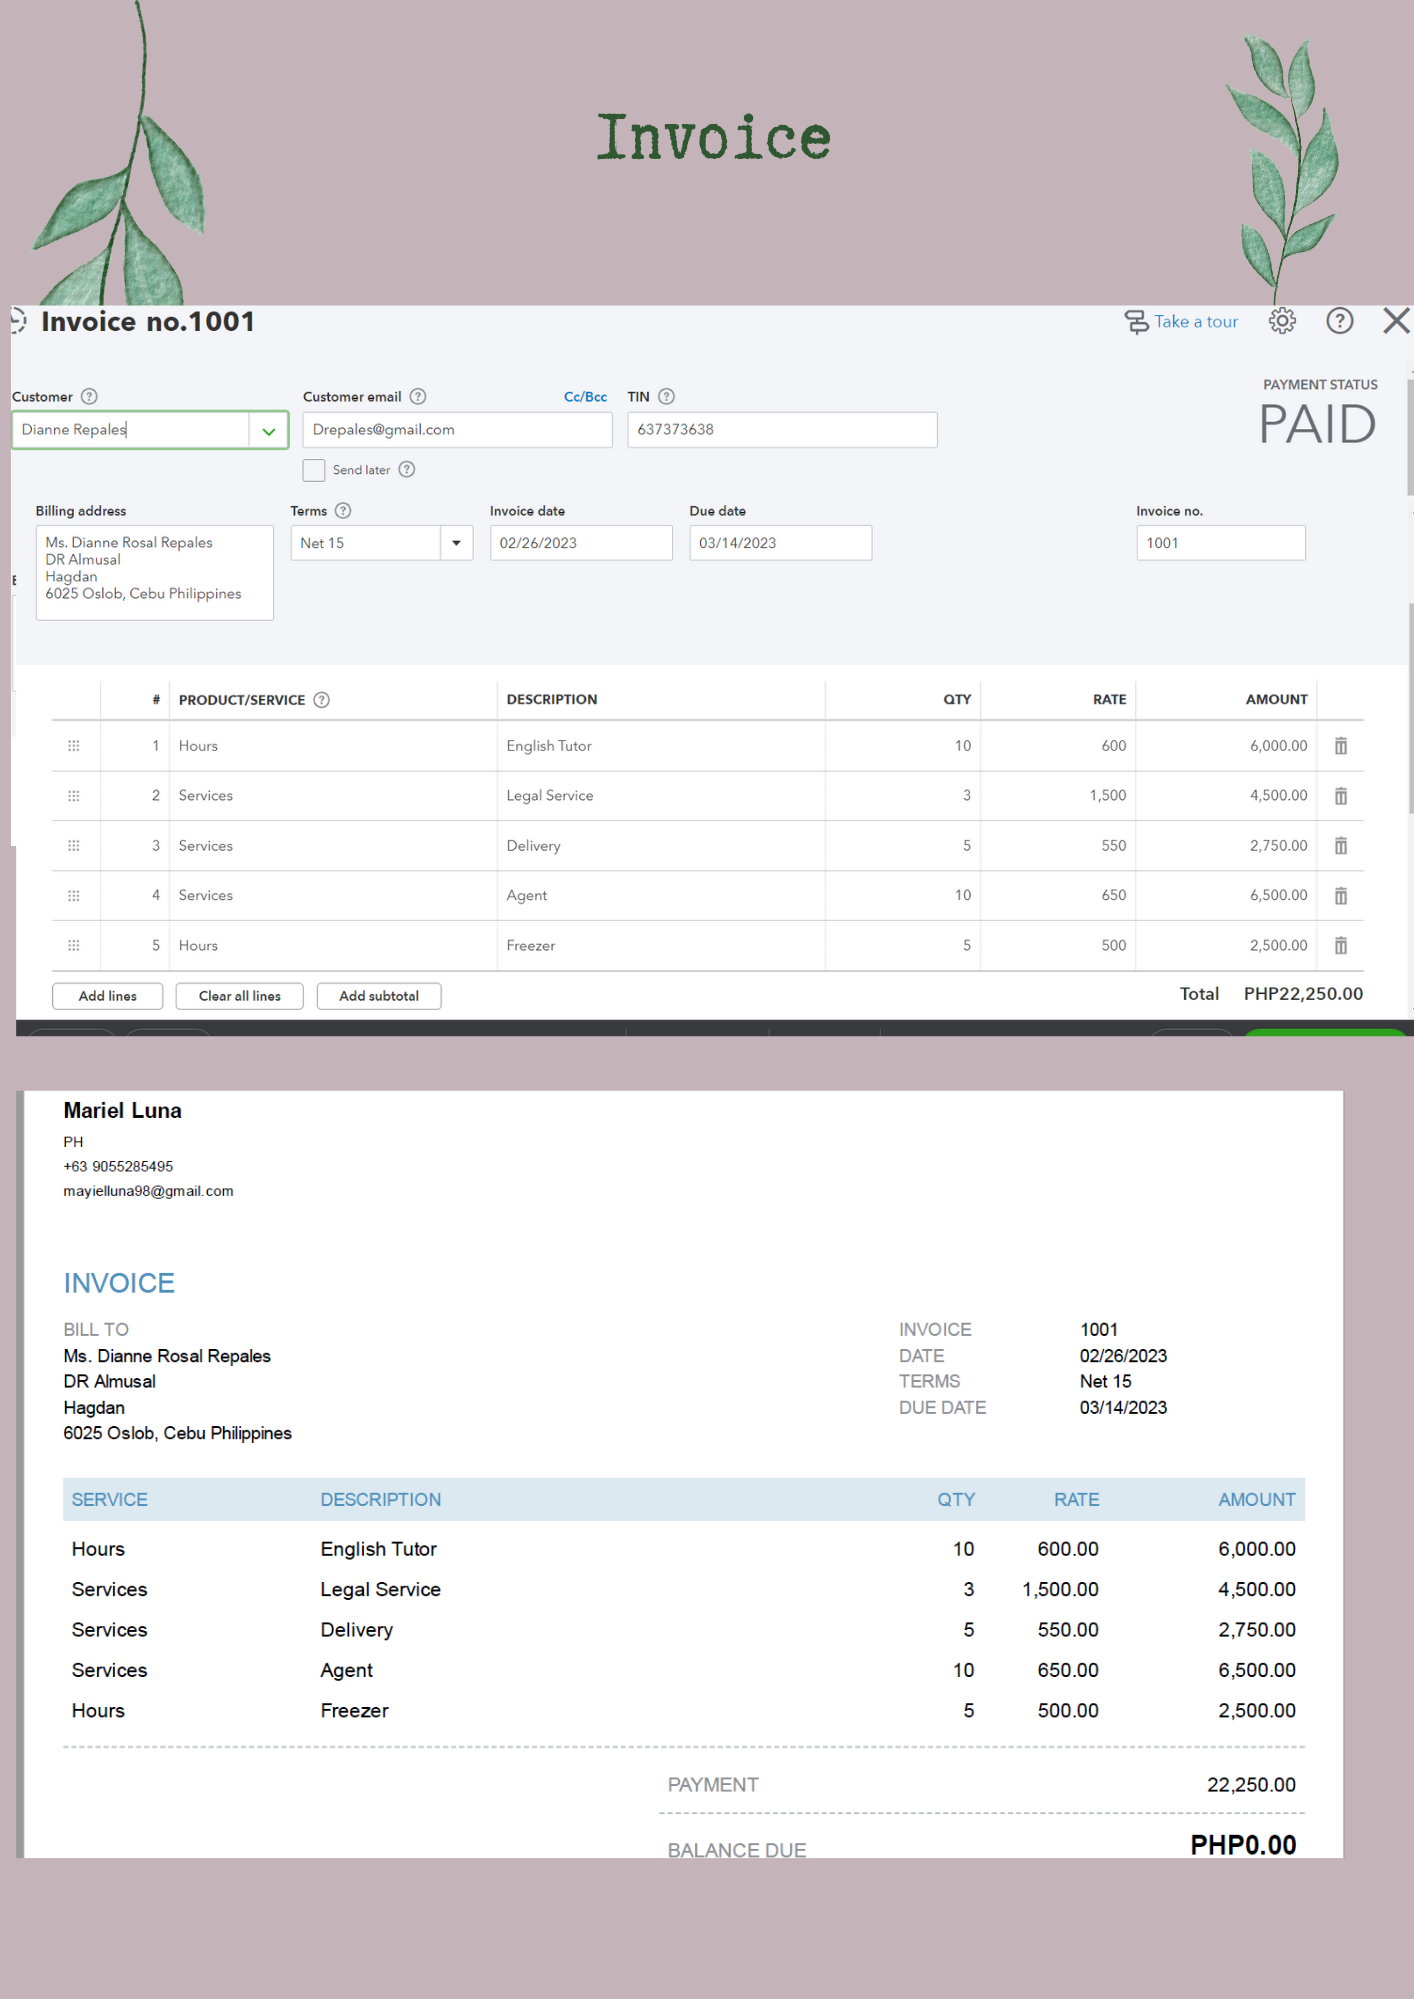Click the history icon beside Invoice no.1001 title
The height and width of the screenshot is (1999, 1414).
coord(18,321)
